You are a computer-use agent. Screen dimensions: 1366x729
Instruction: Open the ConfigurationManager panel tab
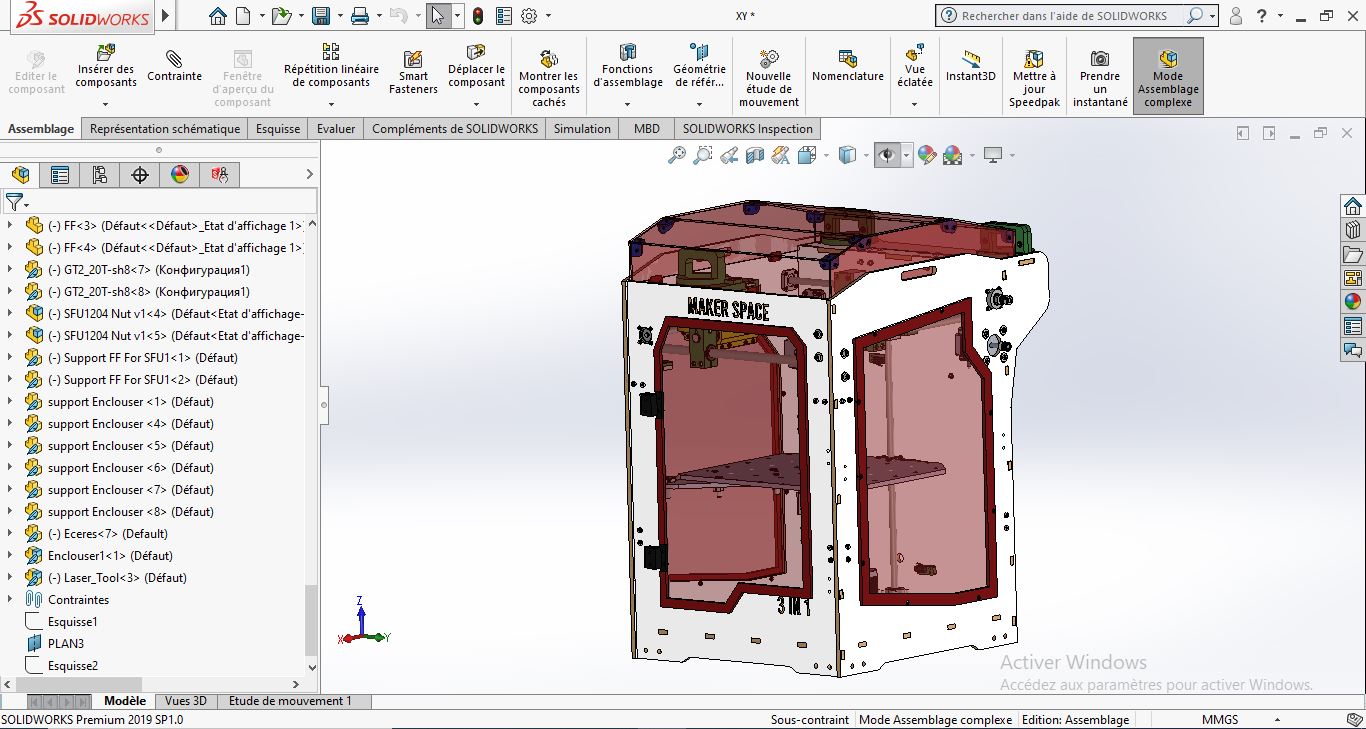pos(100,175)
